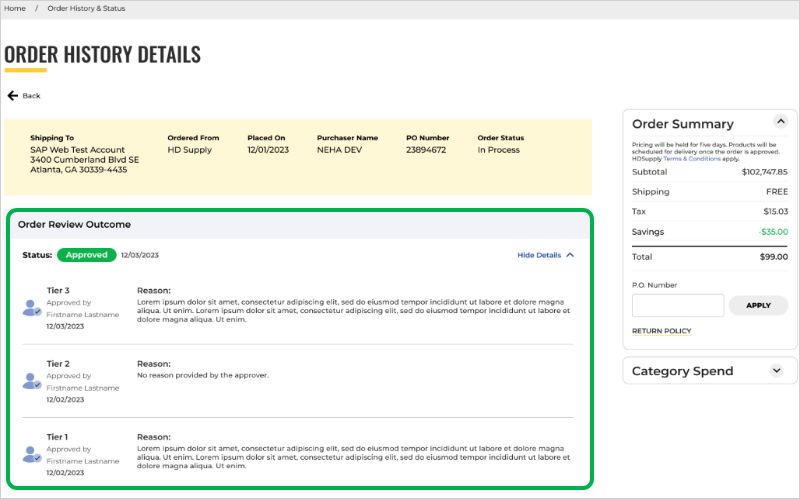Click the Order Review Outcome heading
This screenshot has height=499, width=800.
[x=74, y=224]
